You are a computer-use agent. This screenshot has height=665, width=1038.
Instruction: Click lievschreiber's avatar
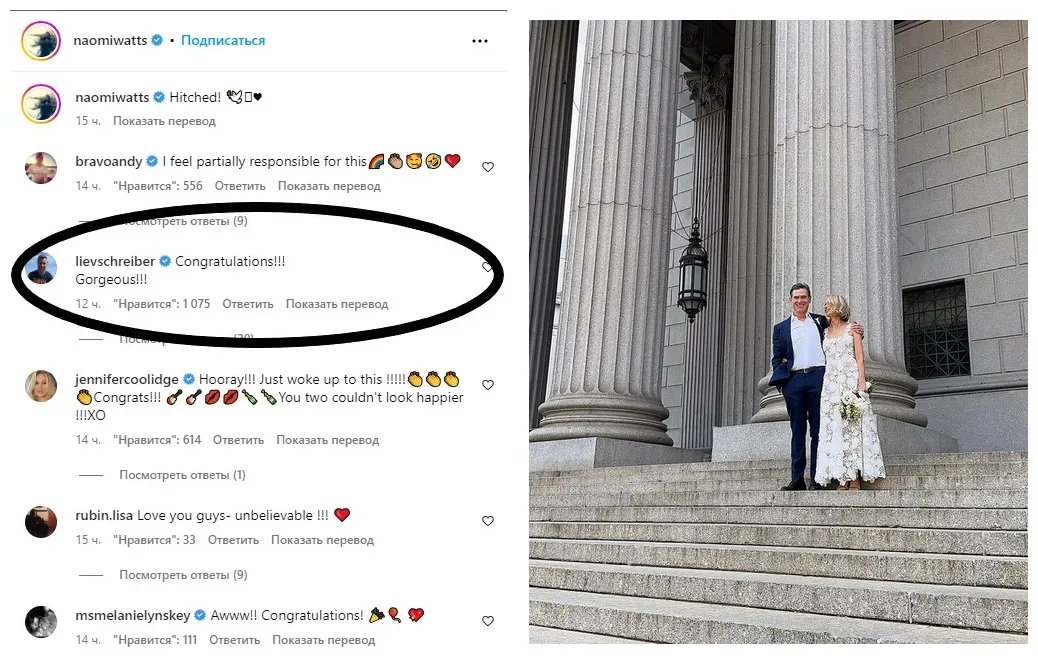[x=41, y=268]
